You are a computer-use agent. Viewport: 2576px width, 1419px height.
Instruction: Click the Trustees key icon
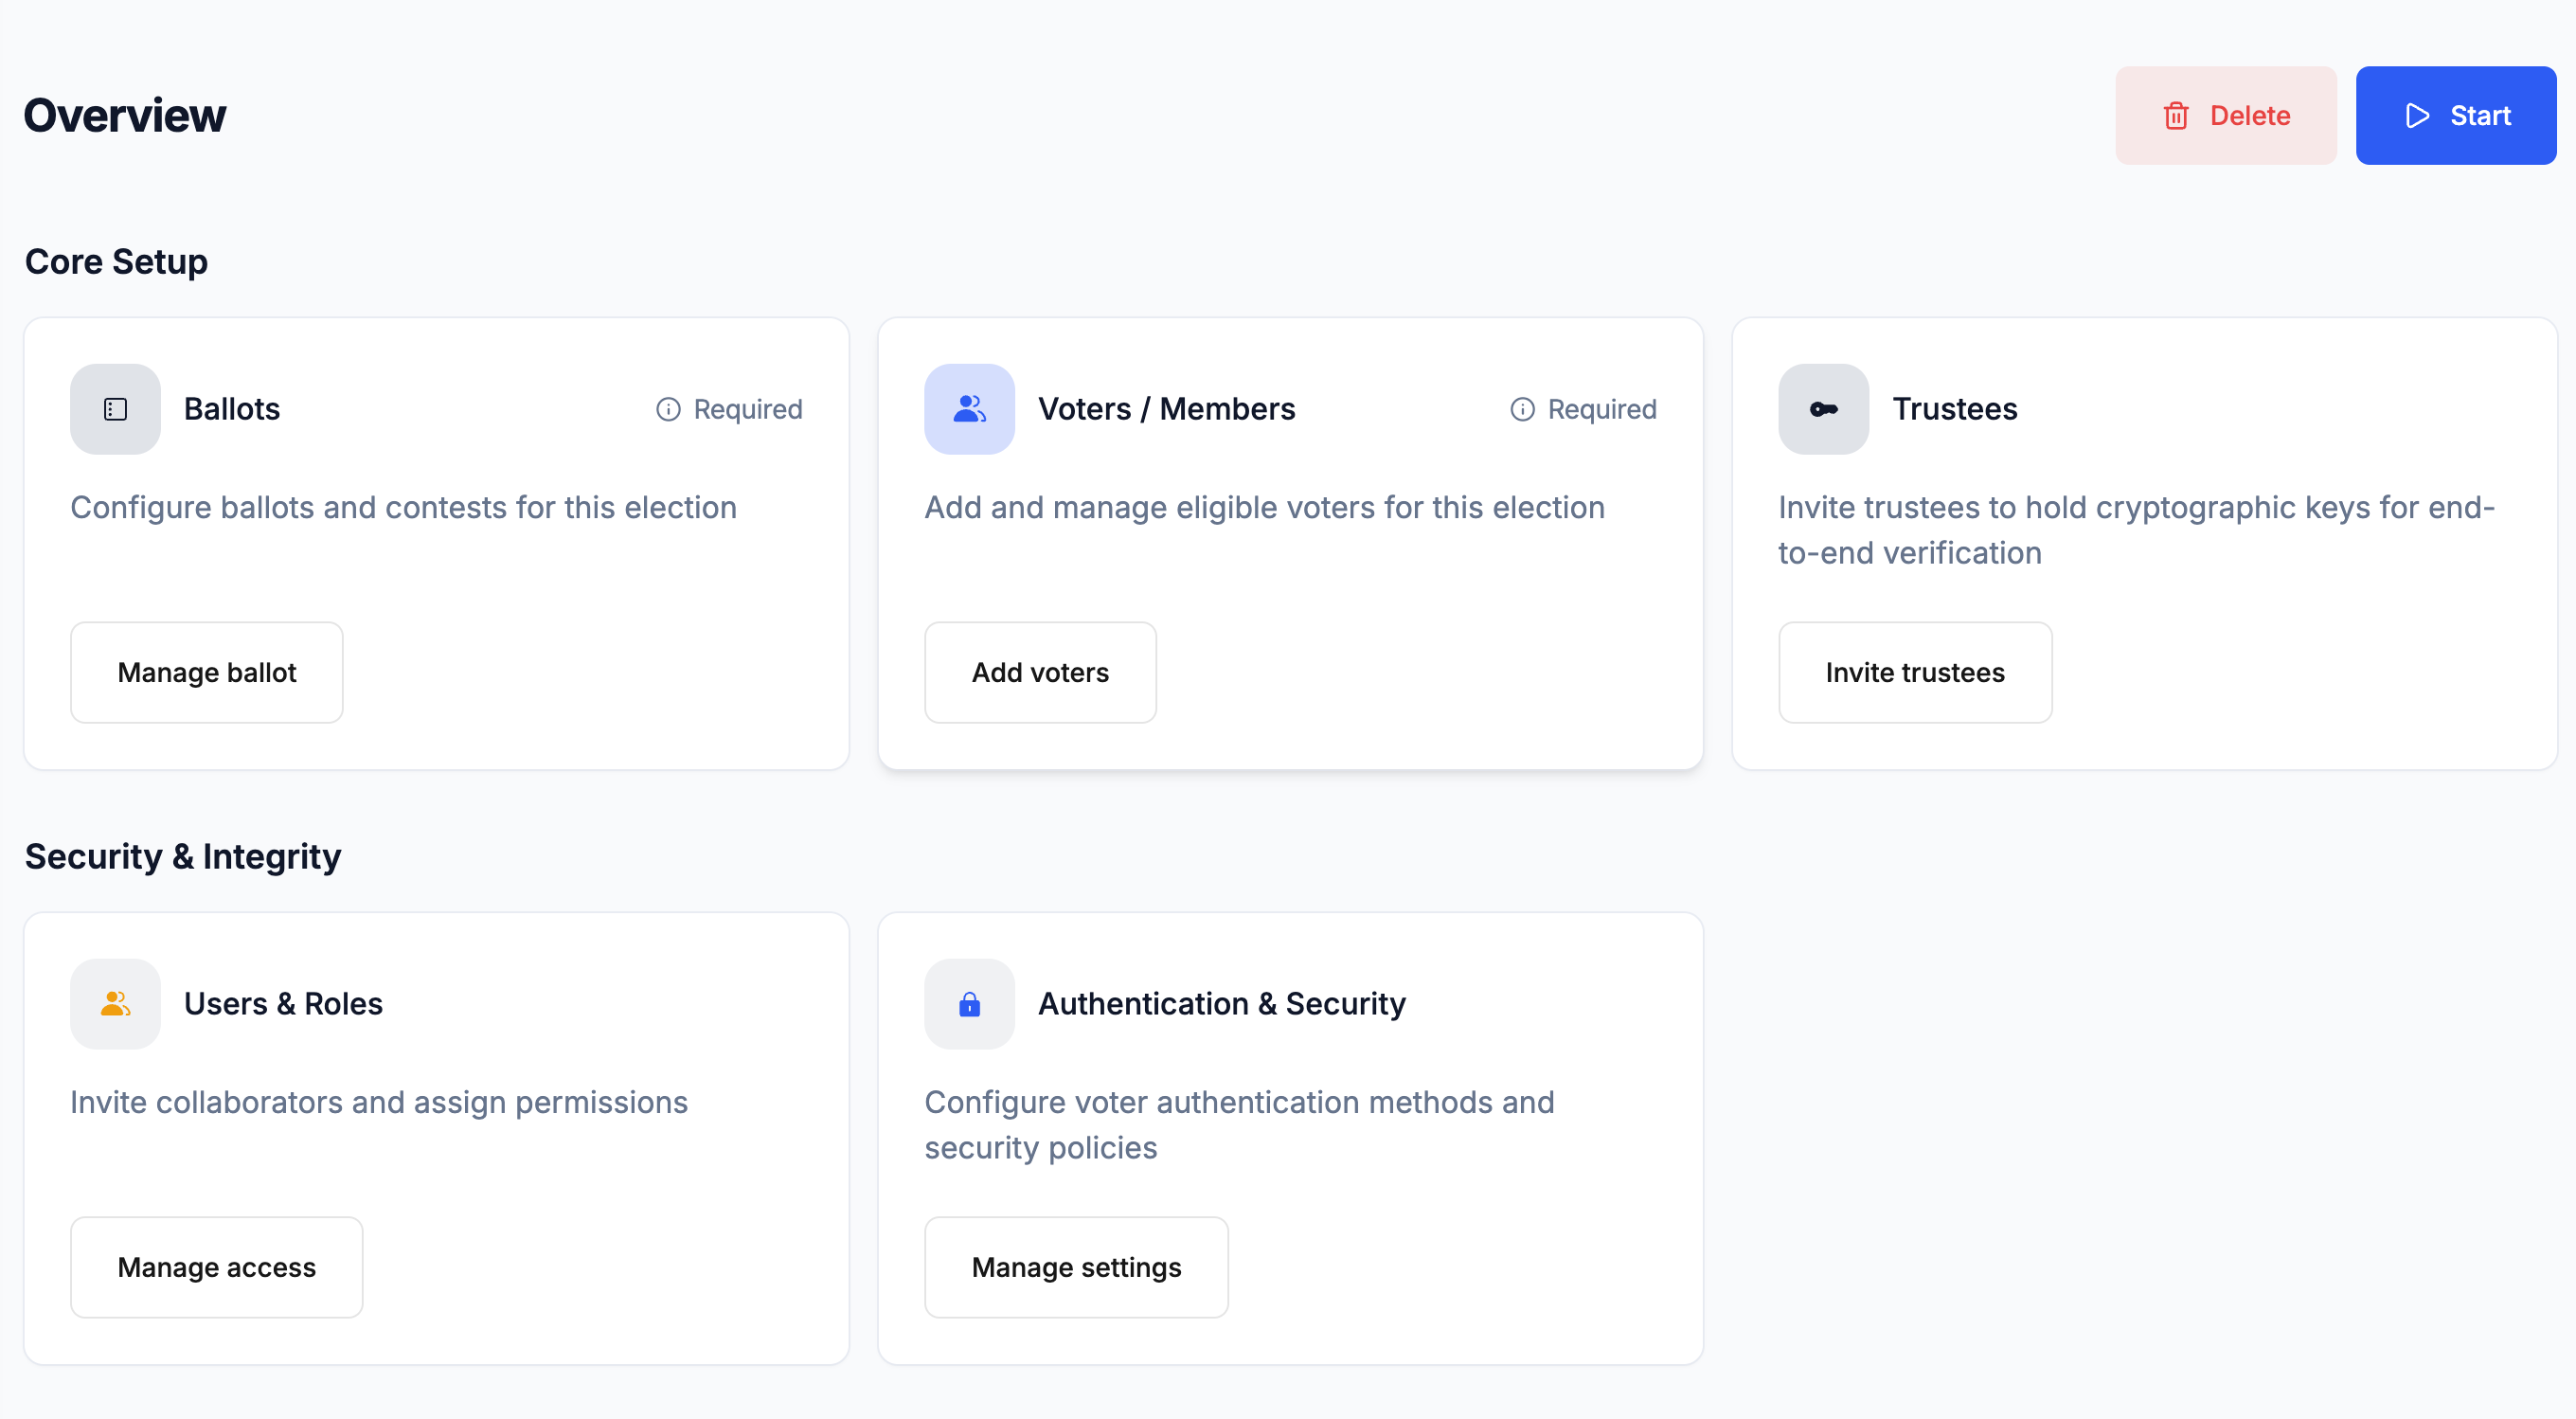click(x=1822, y=408)
